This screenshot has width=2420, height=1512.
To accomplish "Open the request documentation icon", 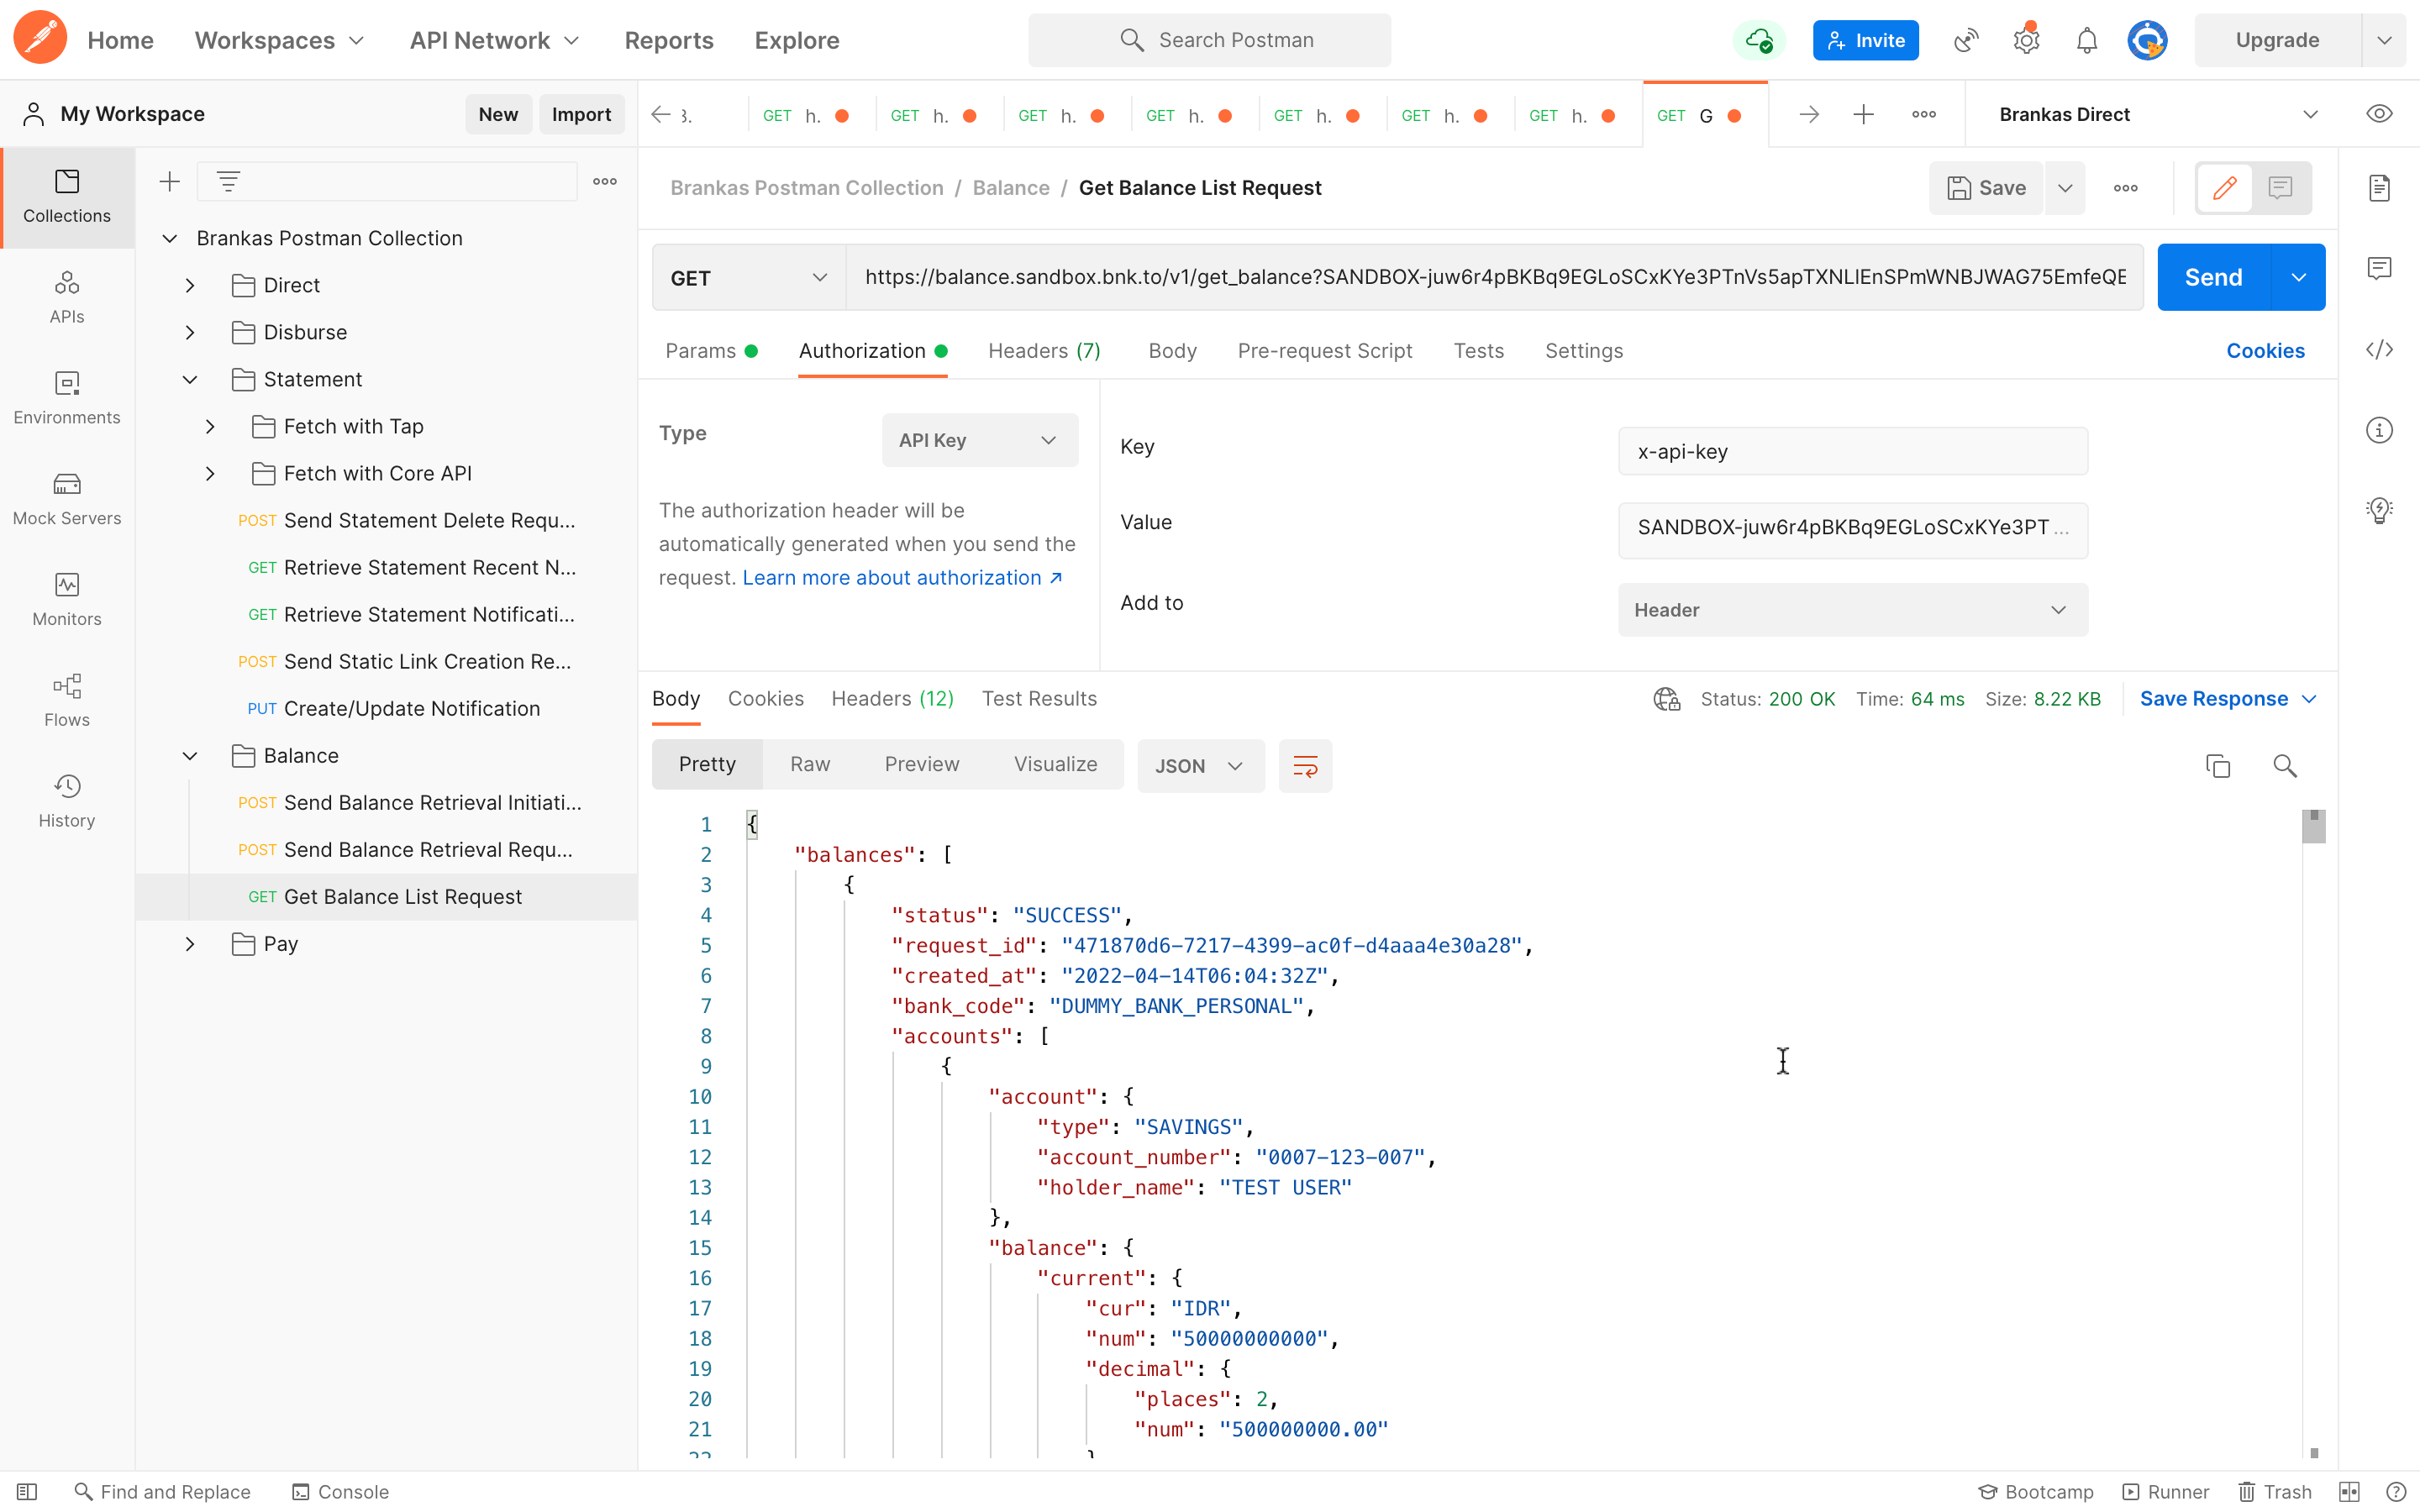I will click(2379, 188).
